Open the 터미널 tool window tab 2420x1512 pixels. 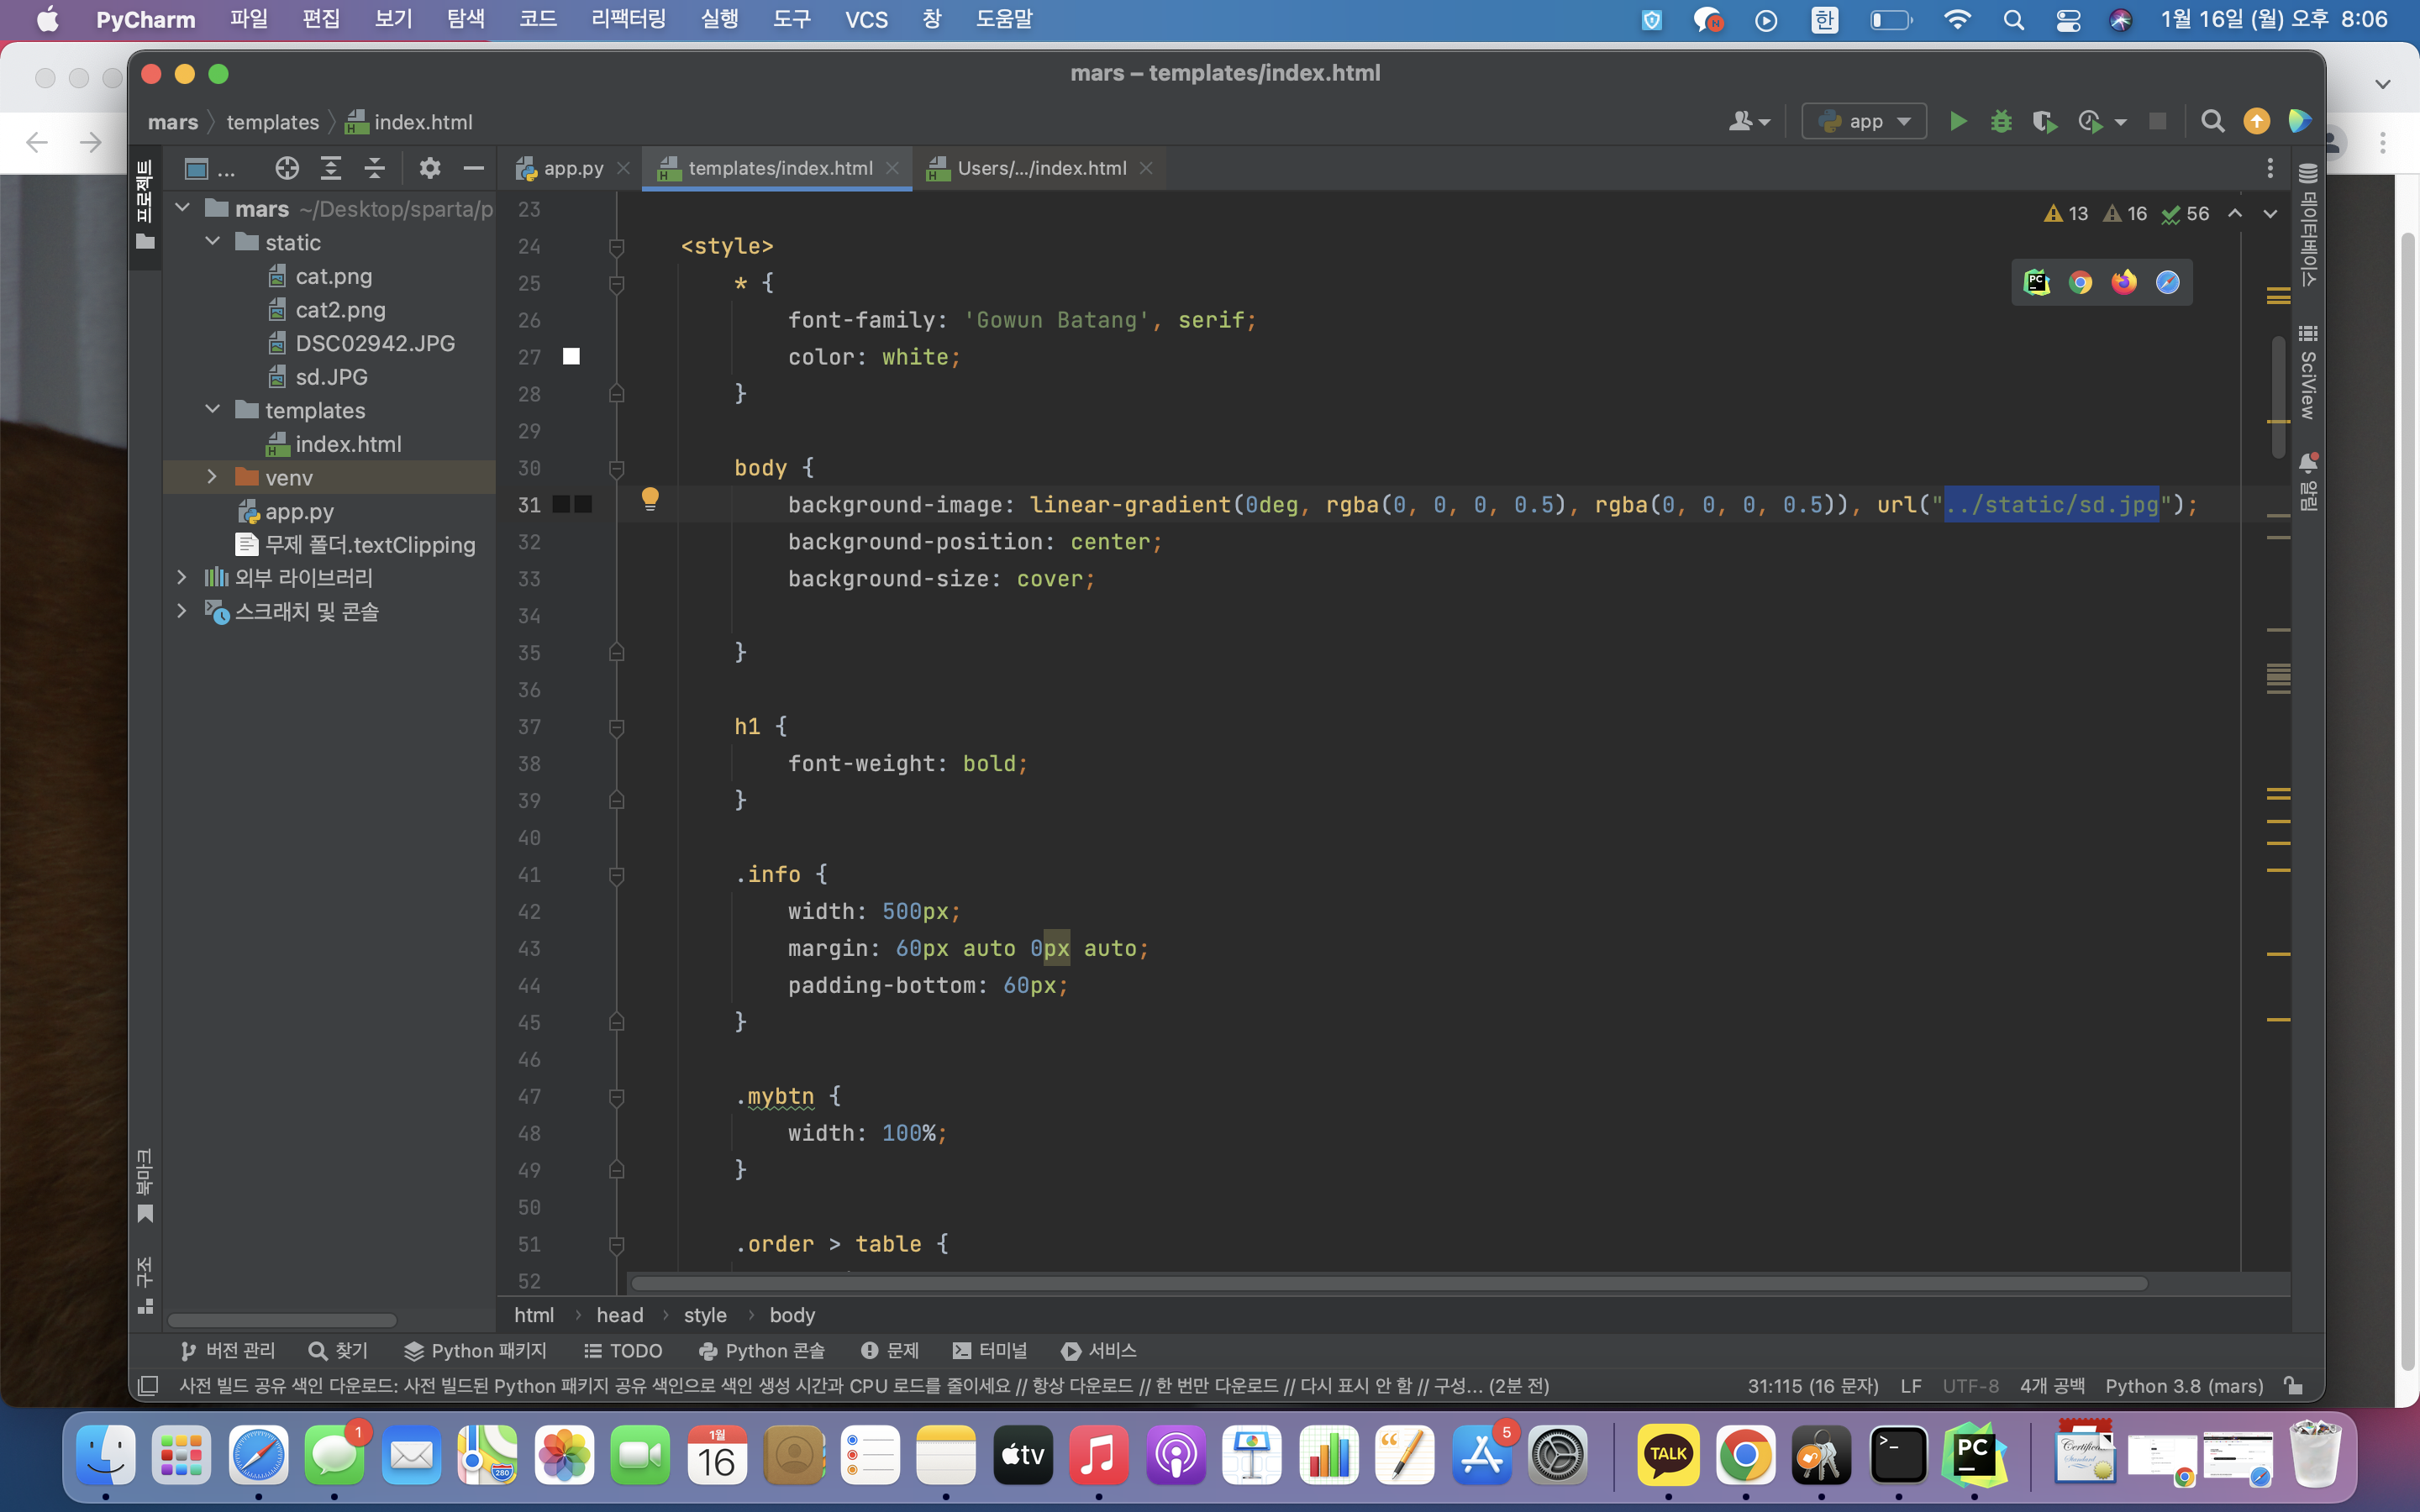pos(990,1351)
